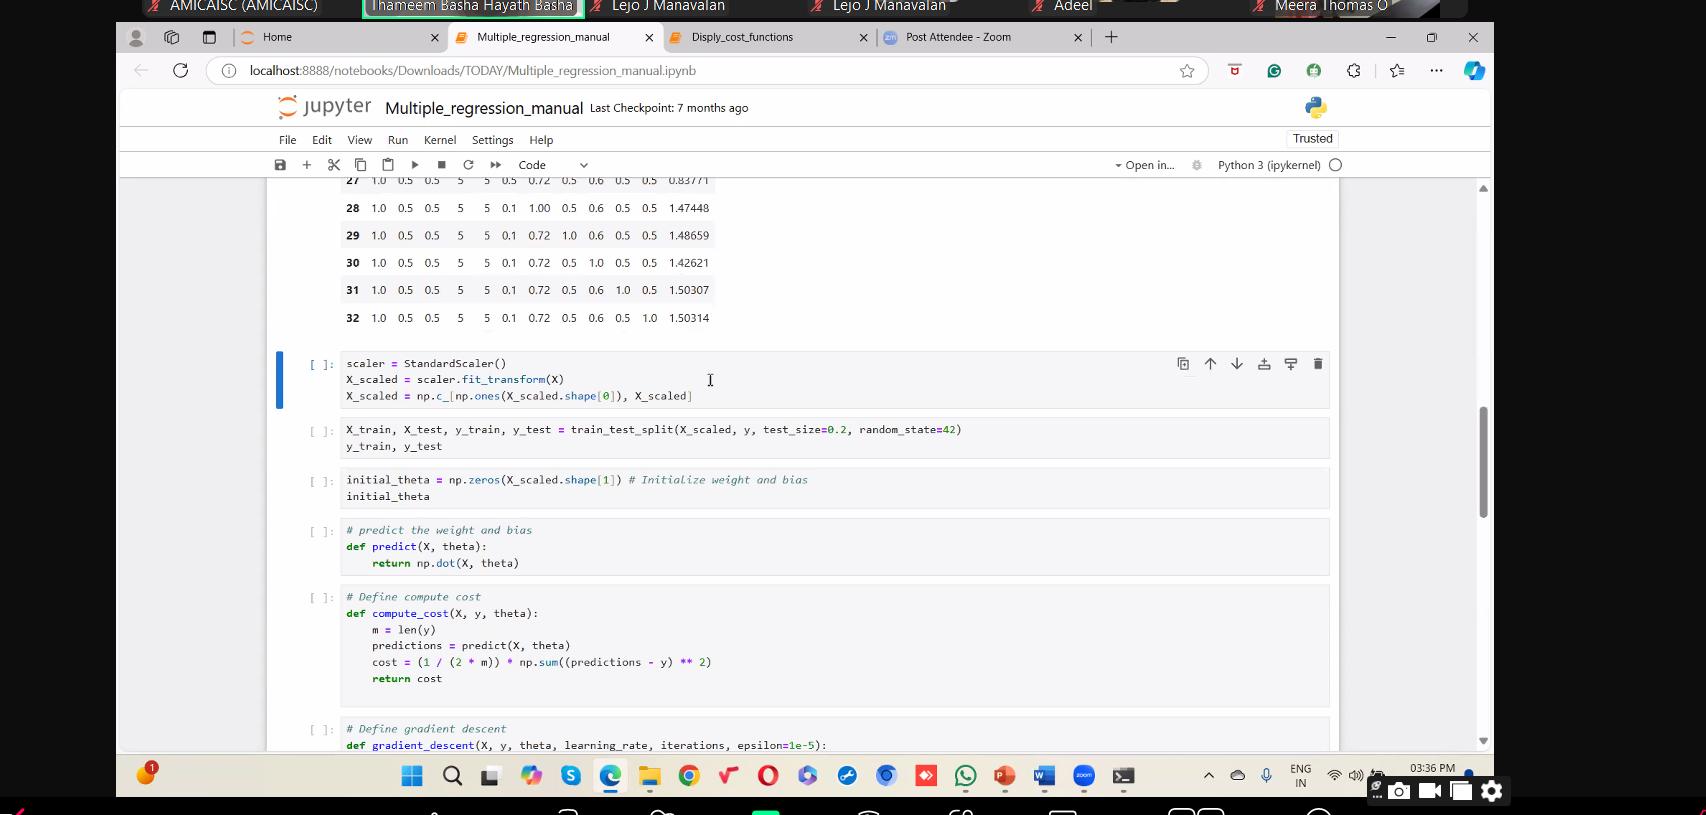
Task: Click the notebook's vertical scrollbar thumb
Action: point(1483,462)
